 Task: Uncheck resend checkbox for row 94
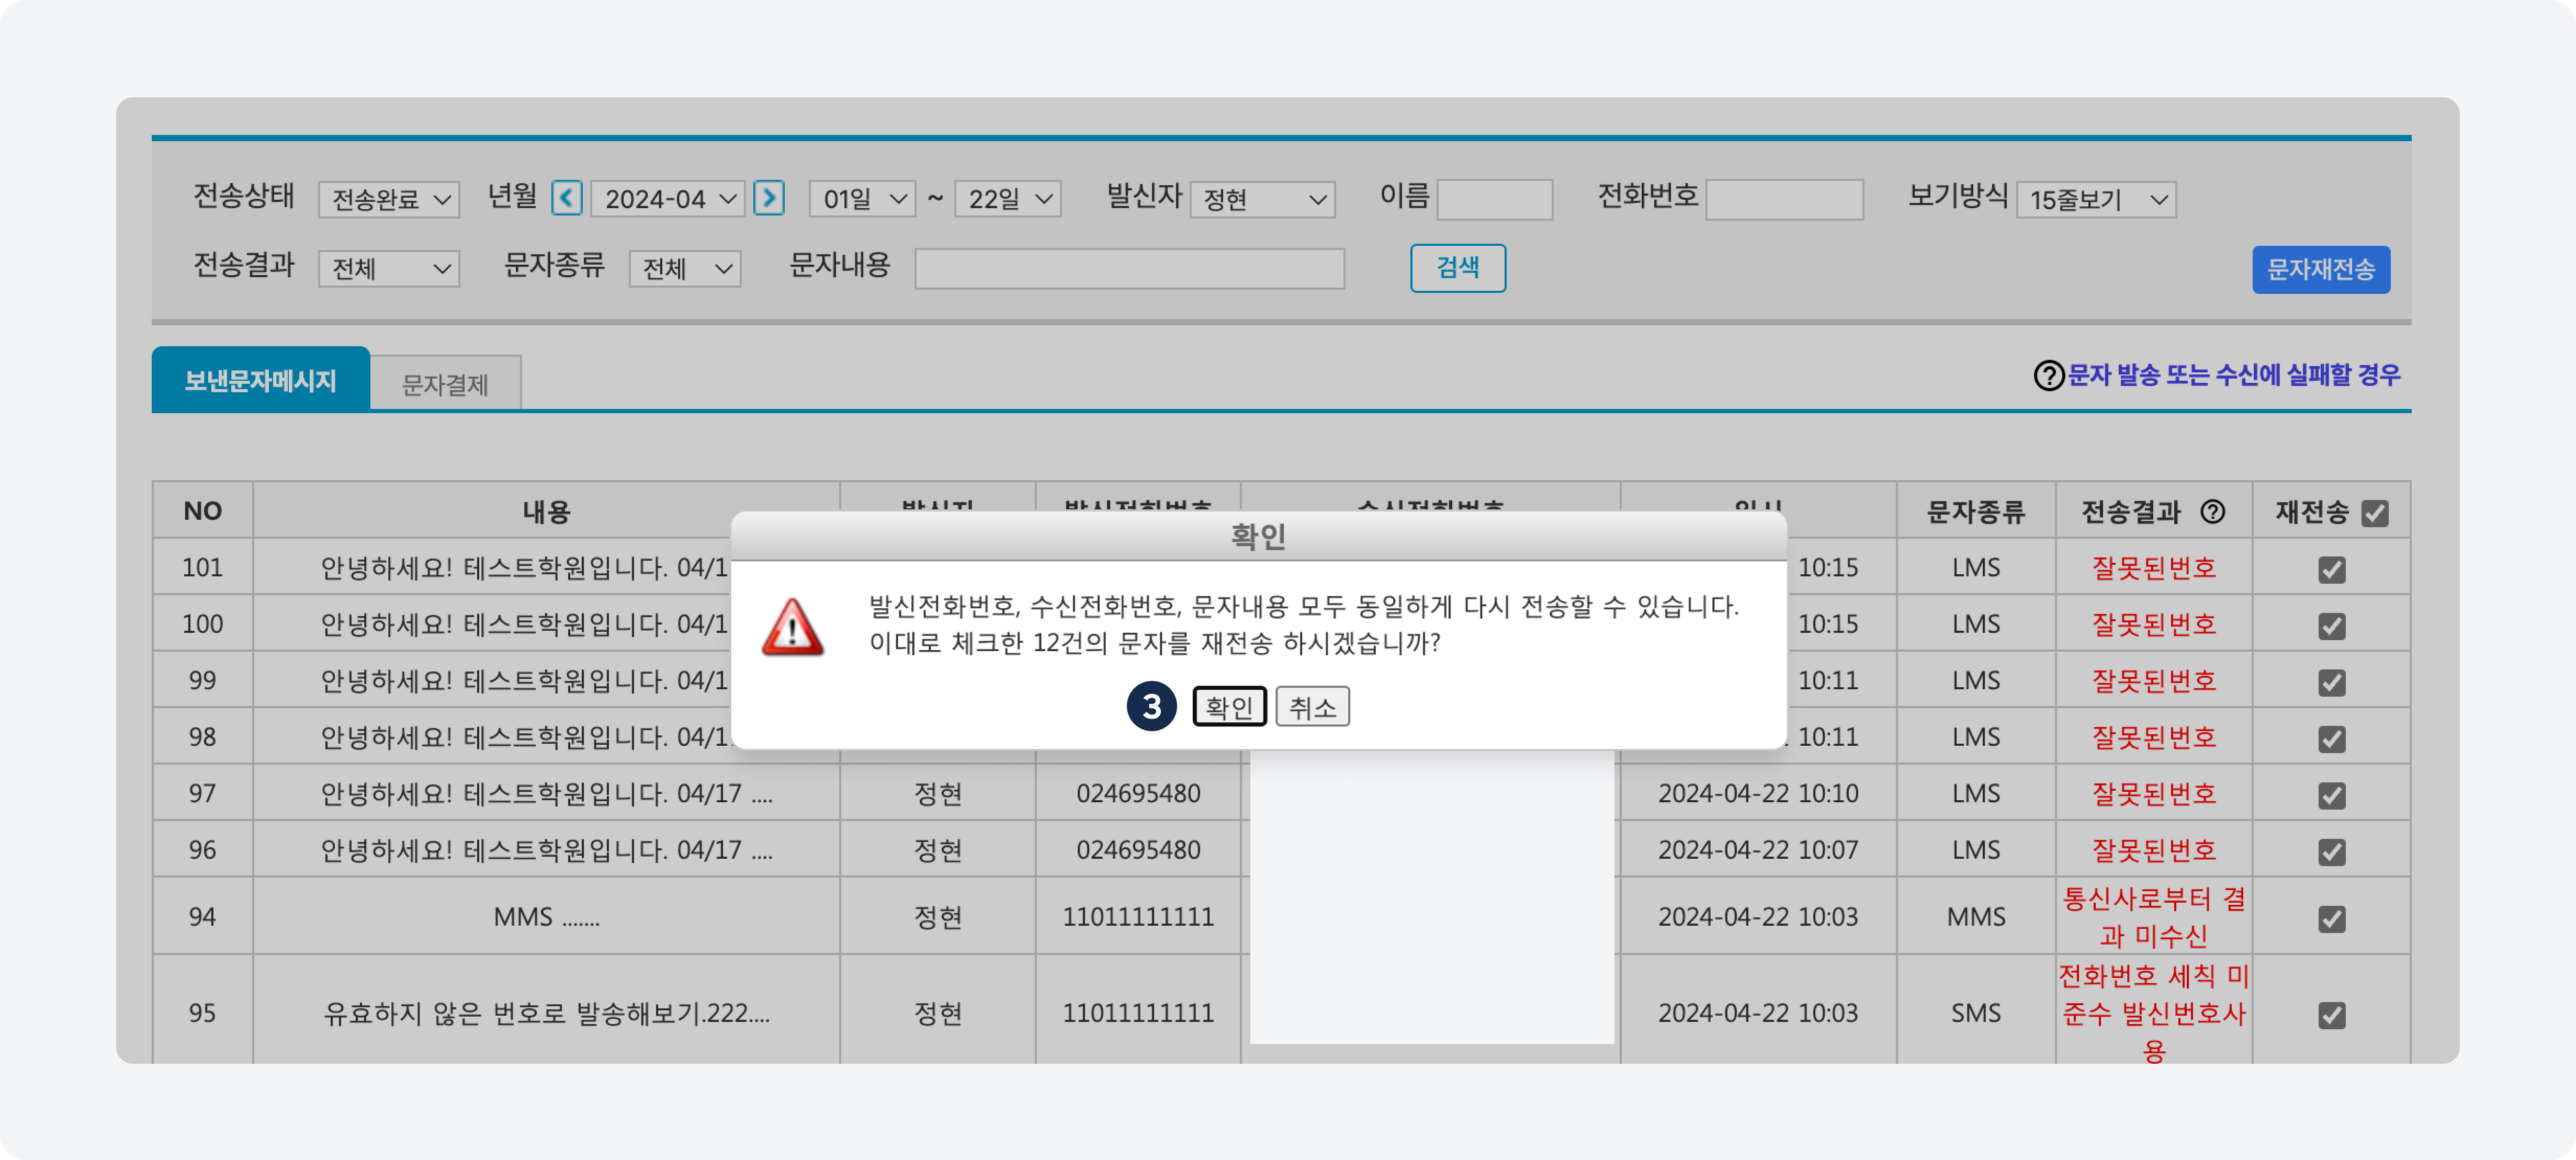[x=2331, y=919]
